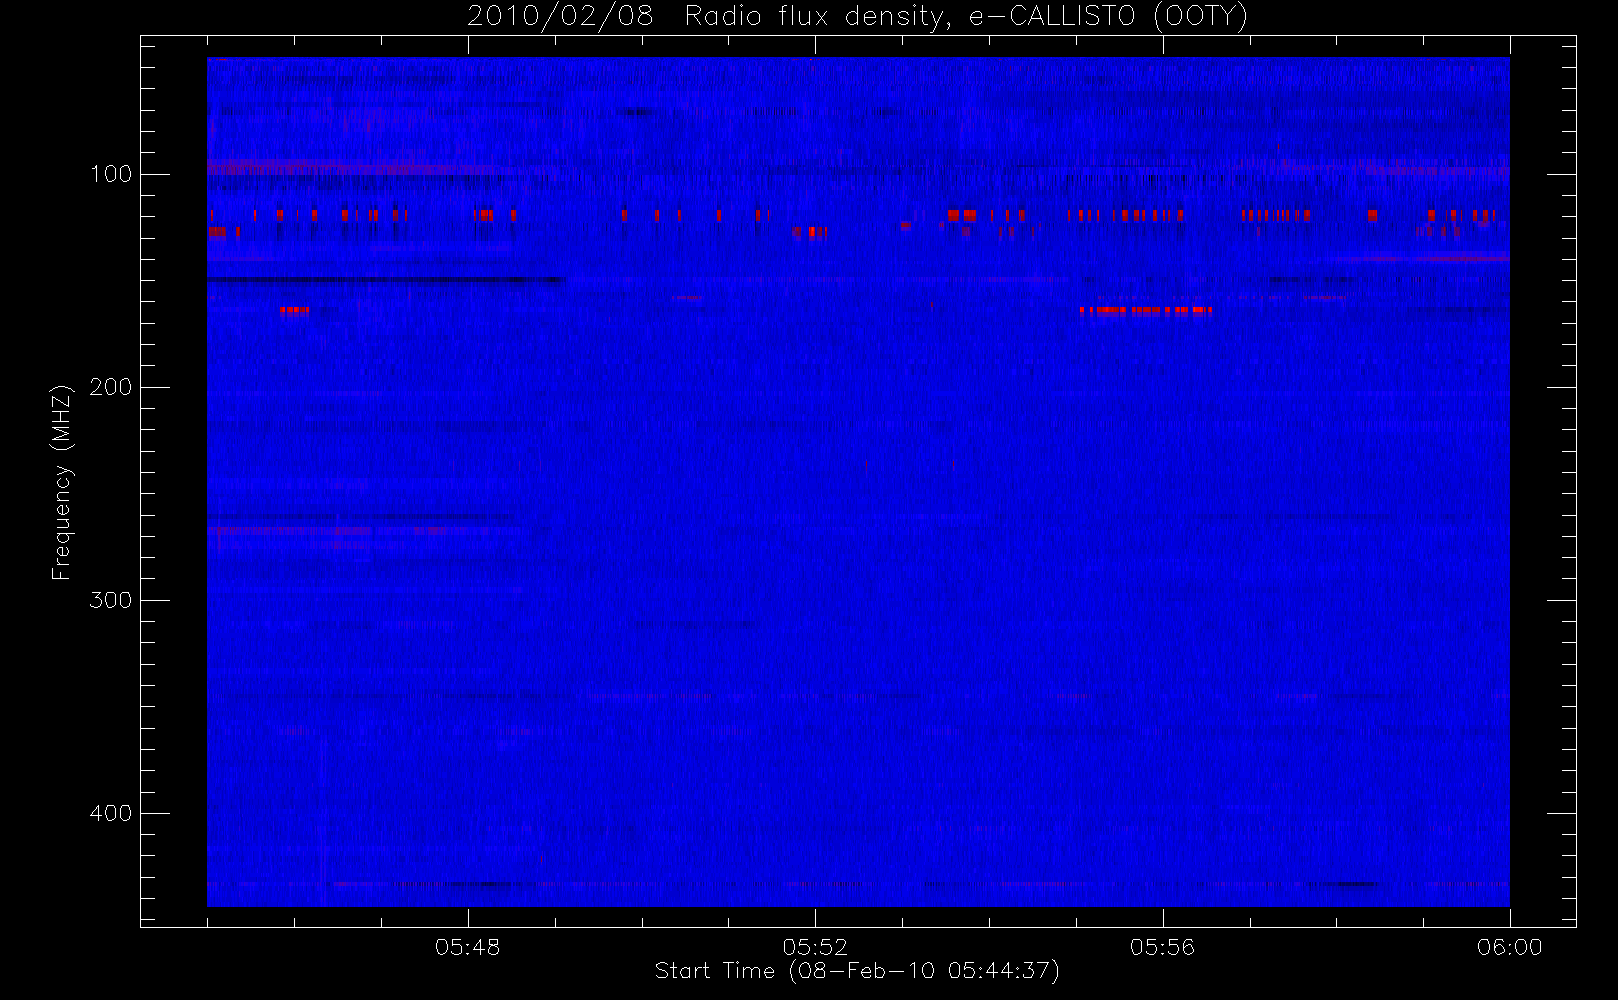This screenshot has width=1618, height=1000.
Task: Click the 05:52 time tick label
Action: [815, 947]
